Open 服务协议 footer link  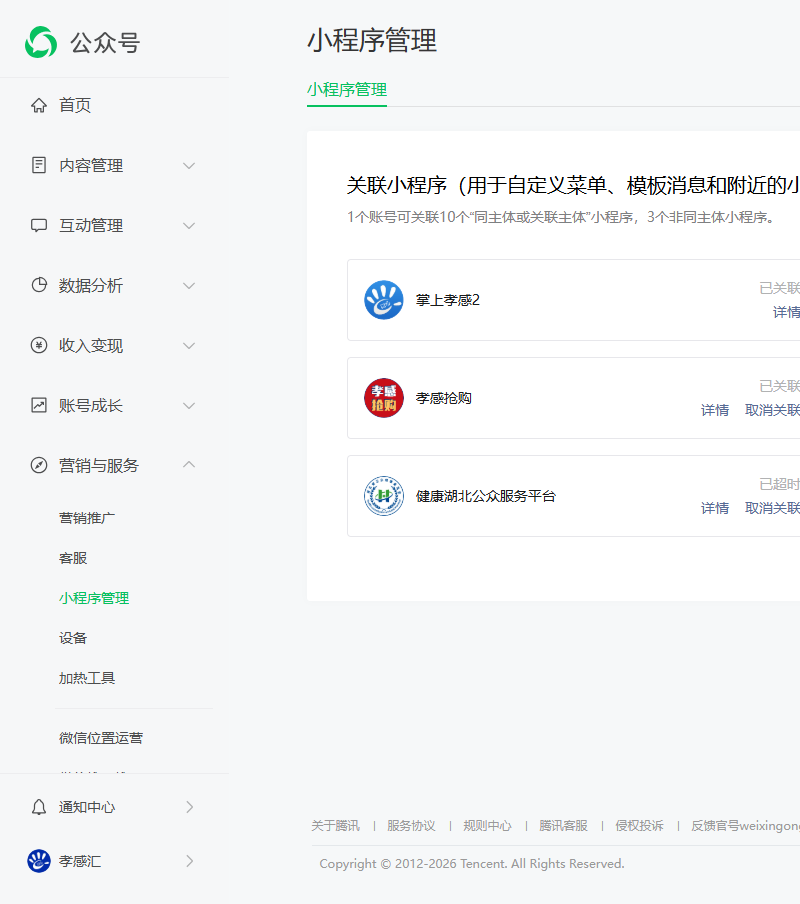click(x=412, y=826)
